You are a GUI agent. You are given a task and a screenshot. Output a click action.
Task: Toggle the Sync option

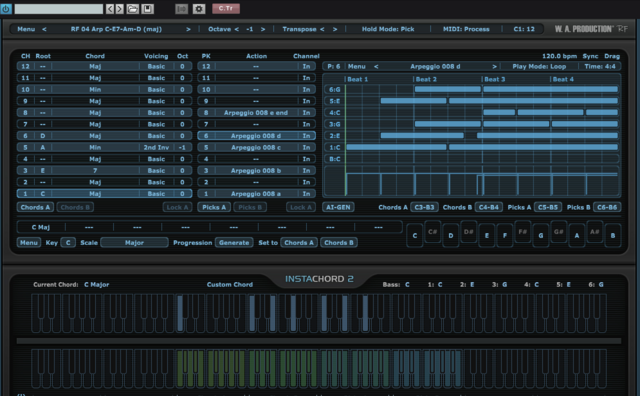[x=590, y=56]
